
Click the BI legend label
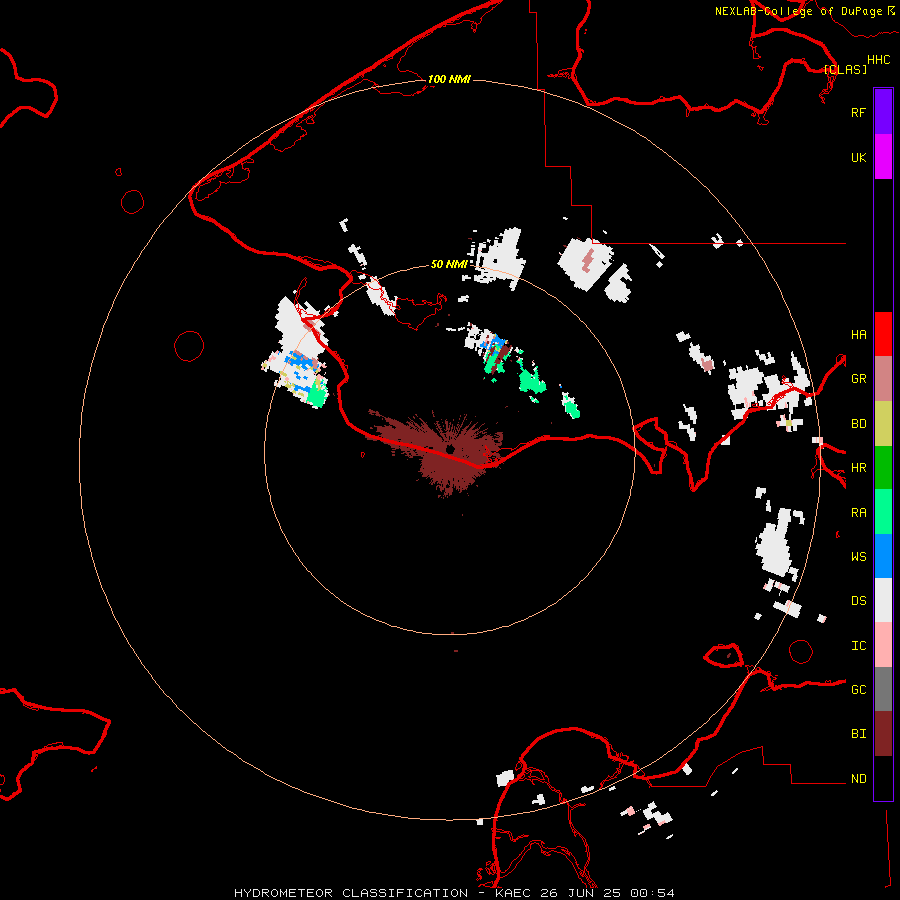tap(858, 734)
